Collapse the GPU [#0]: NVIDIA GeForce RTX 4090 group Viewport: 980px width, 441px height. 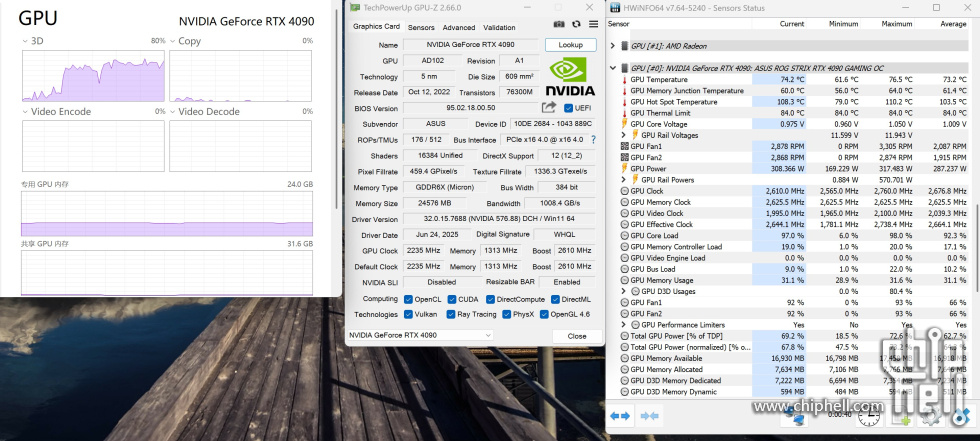click(x=612, y=68)
